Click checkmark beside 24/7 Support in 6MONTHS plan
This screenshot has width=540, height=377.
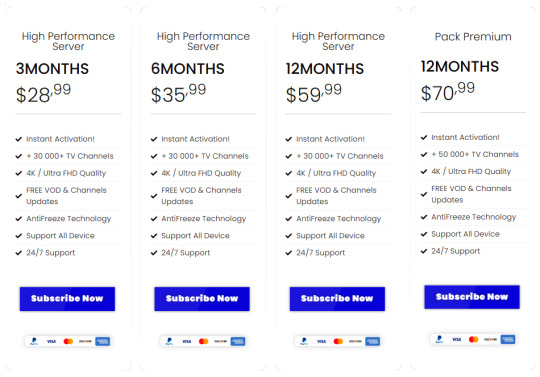tap(154, 253)
